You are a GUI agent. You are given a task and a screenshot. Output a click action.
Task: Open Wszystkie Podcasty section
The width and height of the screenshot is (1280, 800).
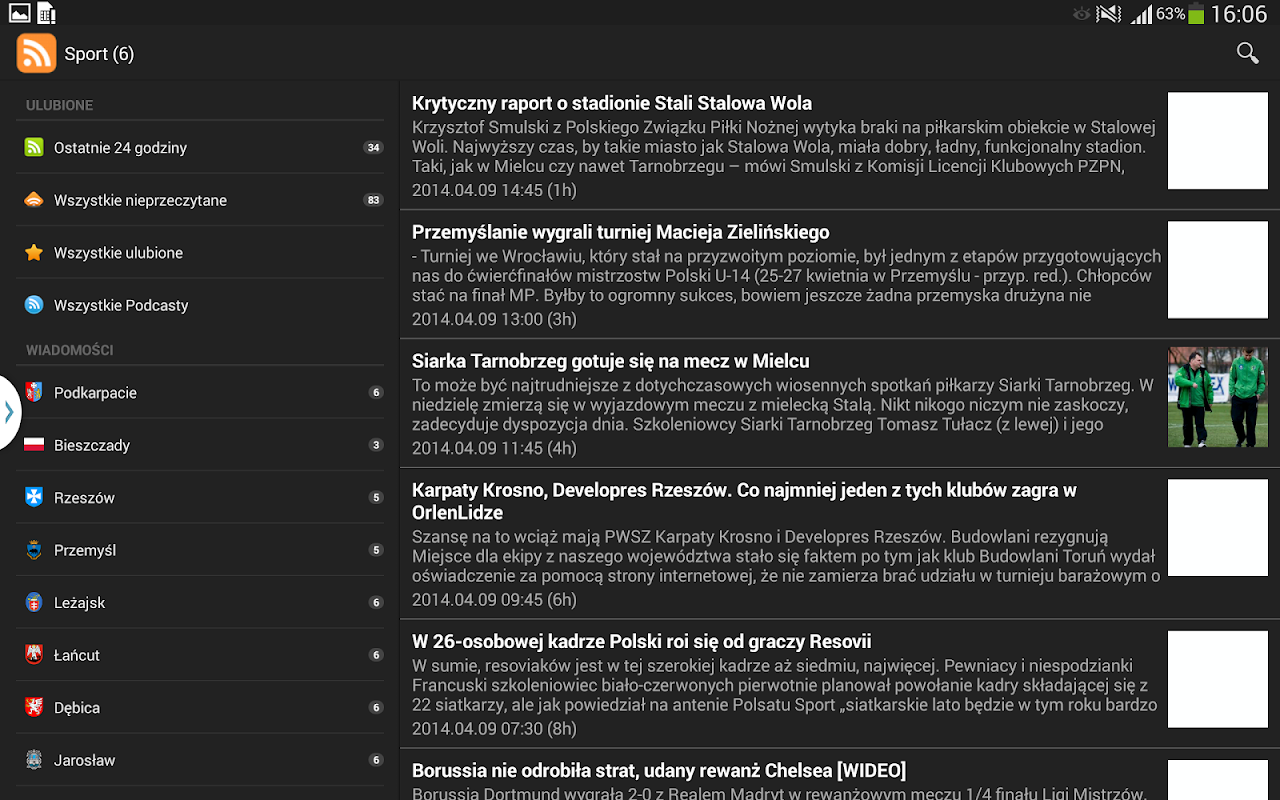(x=200, y=305)
